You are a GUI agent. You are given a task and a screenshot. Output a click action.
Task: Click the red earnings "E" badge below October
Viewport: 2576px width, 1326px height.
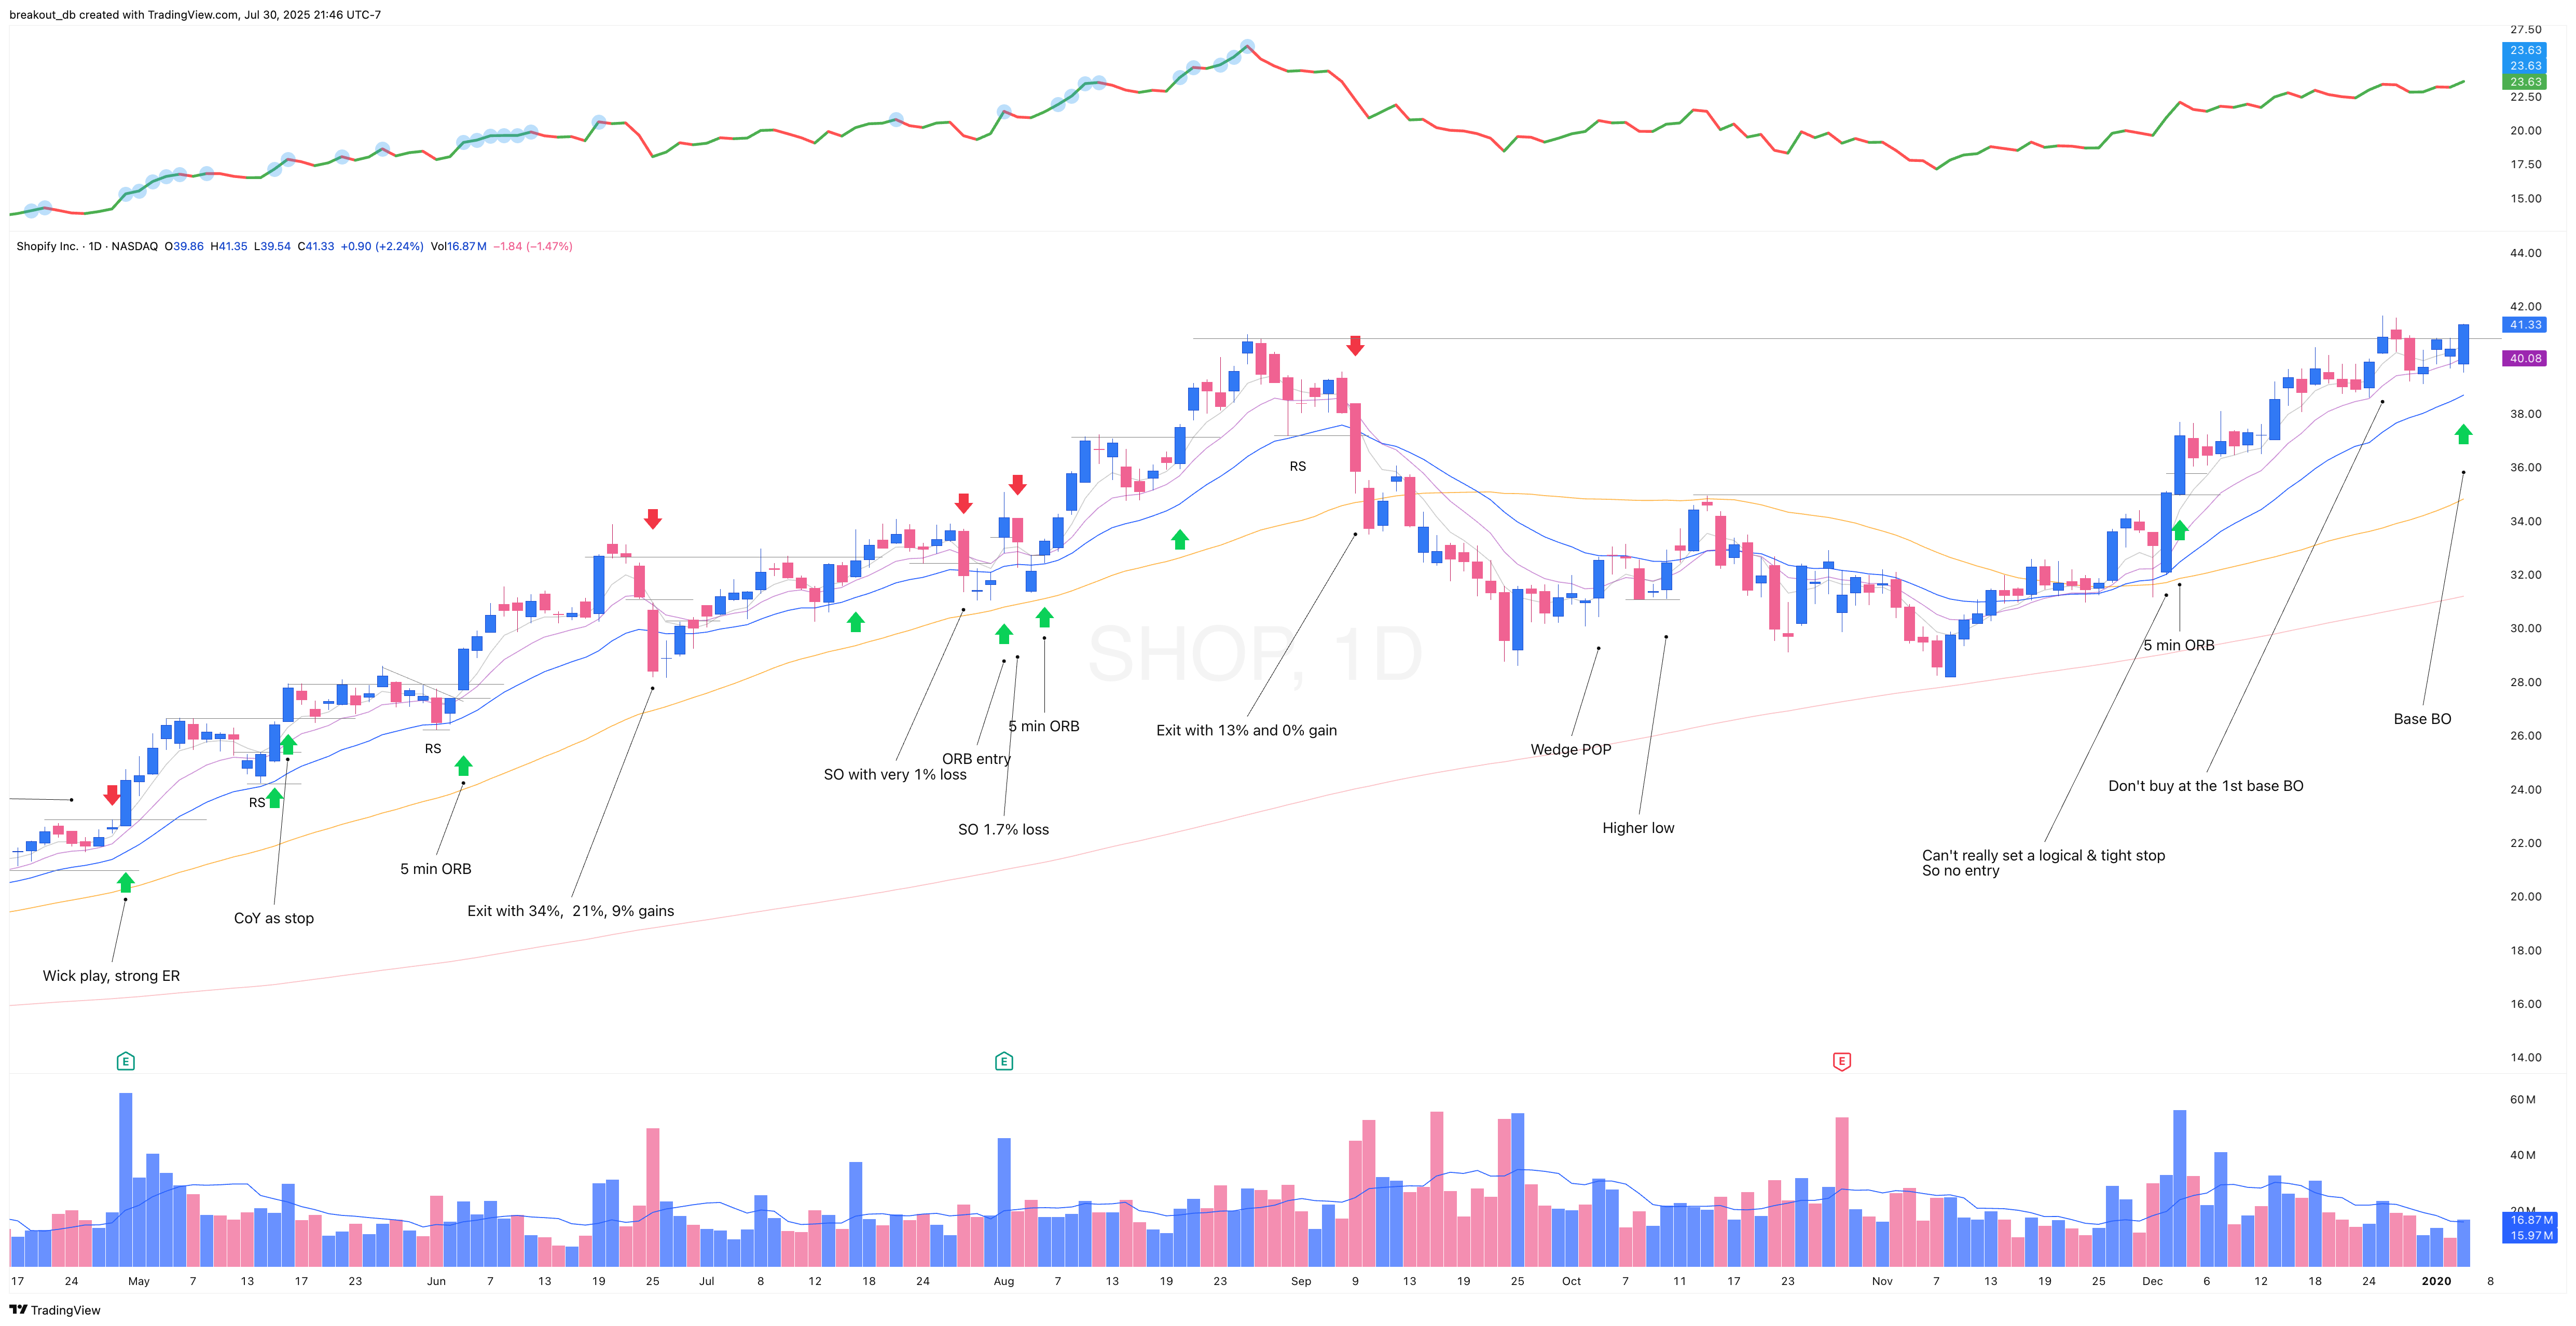1842,1062
